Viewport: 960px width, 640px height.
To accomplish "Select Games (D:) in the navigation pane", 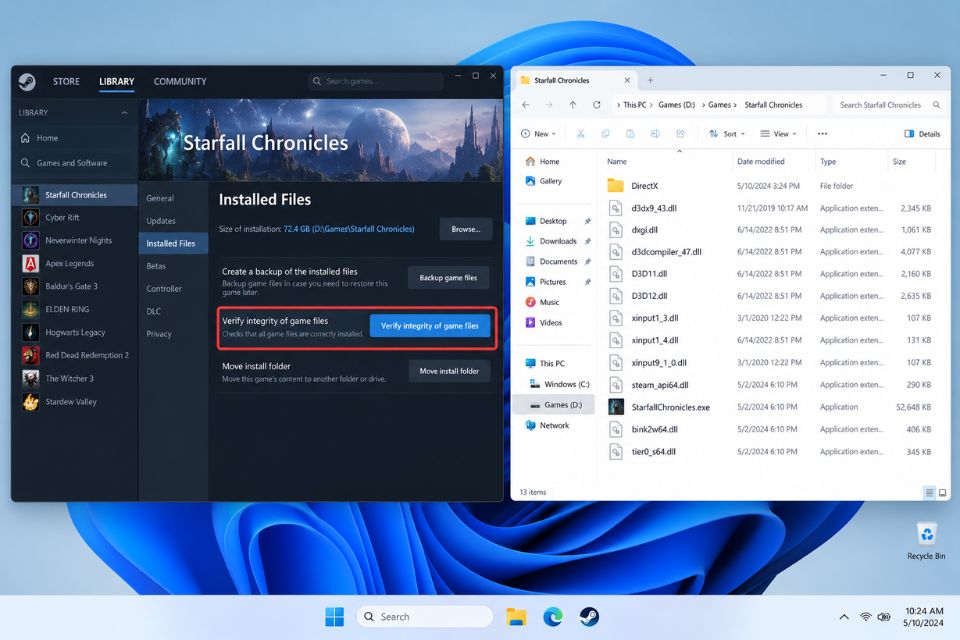I will [x=554, y=405].
